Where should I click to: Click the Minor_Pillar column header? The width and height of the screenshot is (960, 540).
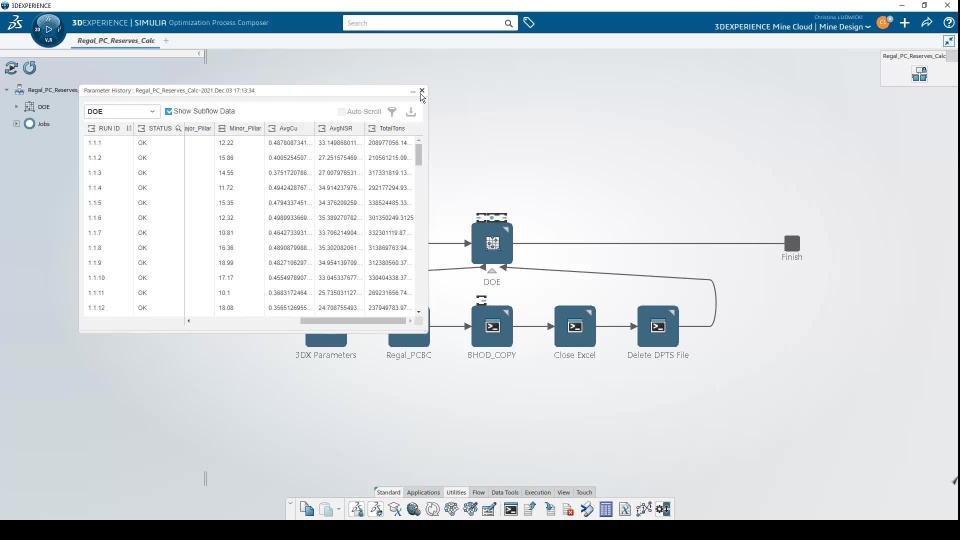239,129
